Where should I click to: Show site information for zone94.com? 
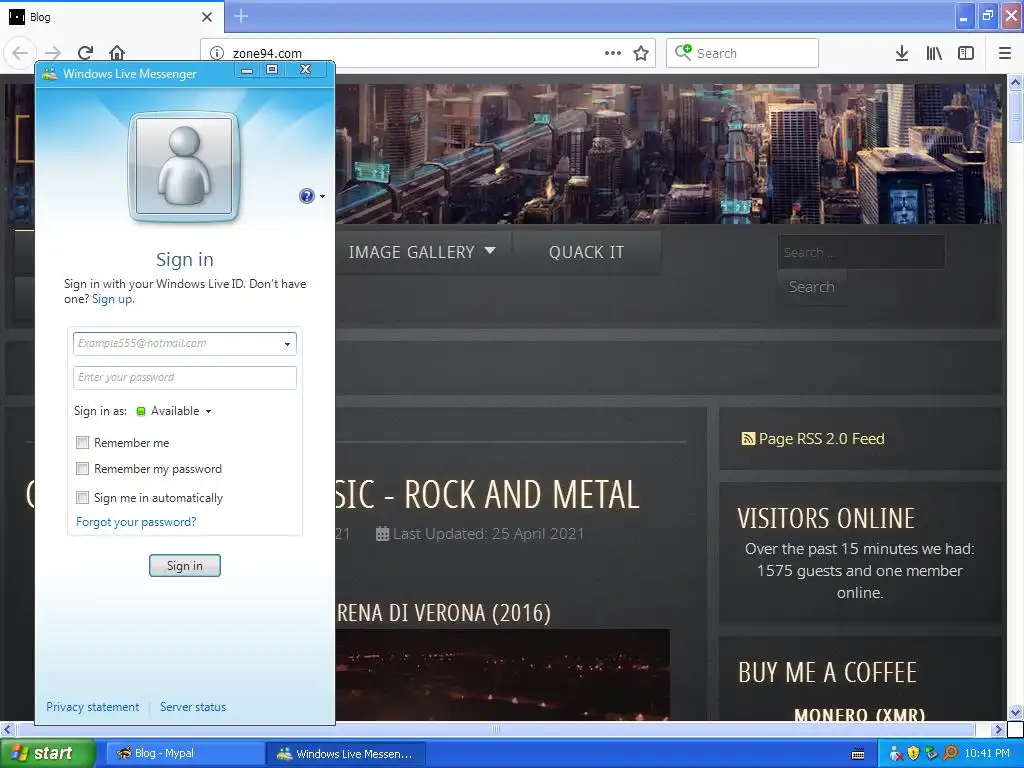click(217, 54)
